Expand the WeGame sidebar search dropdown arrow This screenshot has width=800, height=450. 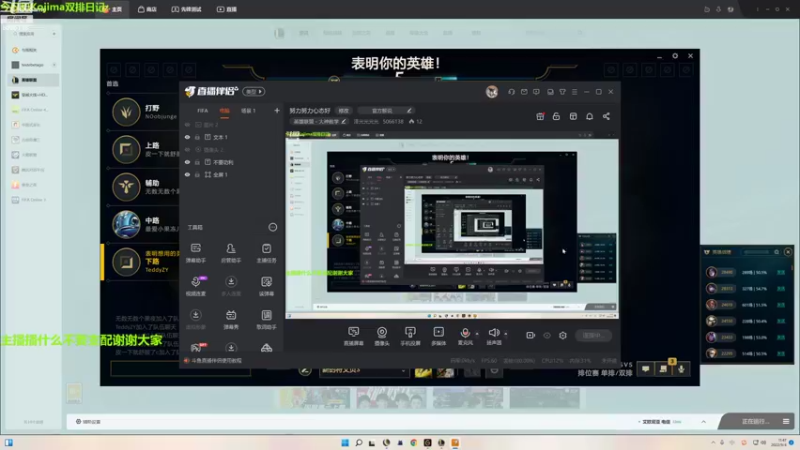tap(54, 34)
